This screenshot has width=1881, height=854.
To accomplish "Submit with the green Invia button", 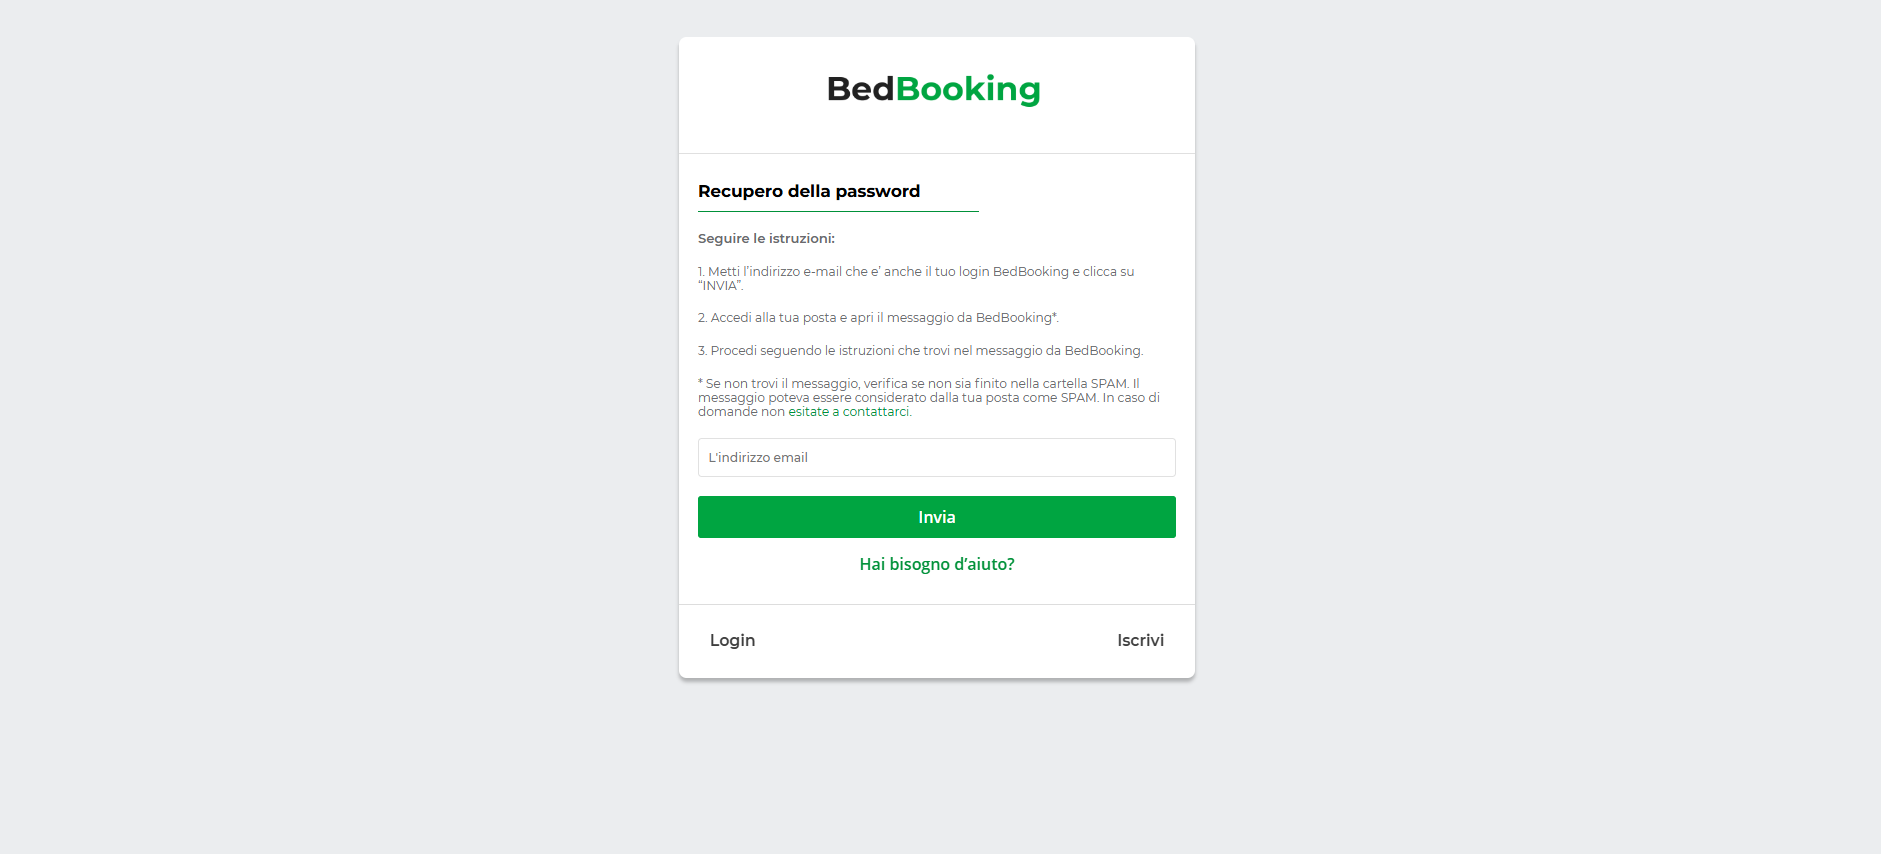I will point(936,517).
